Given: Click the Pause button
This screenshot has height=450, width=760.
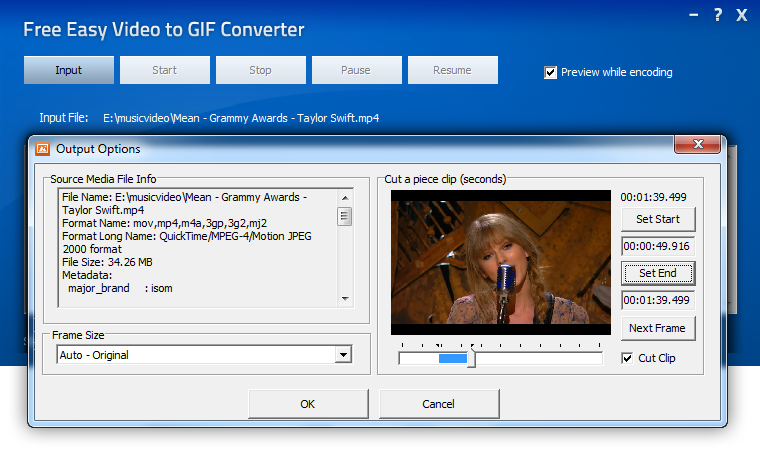Looking at the screenshot, I should (357, 70).
